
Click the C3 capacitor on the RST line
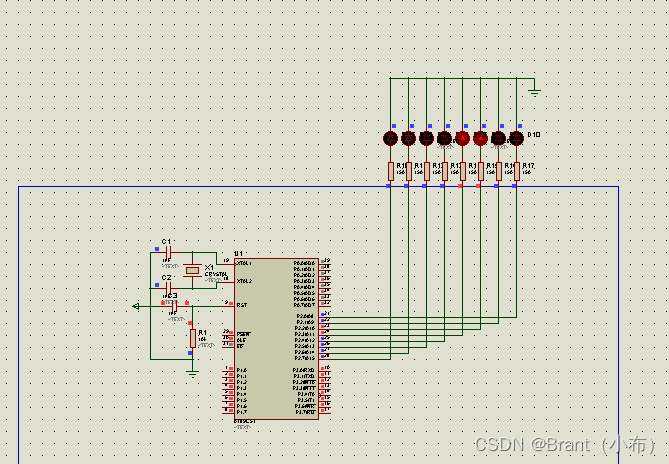(174, 306)
